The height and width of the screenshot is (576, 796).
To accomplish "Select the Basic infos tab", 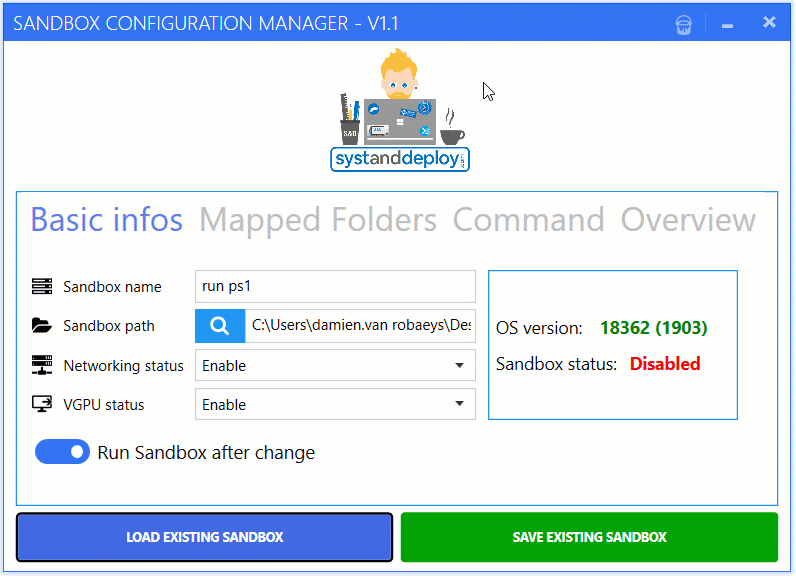I will pos(107,220).
